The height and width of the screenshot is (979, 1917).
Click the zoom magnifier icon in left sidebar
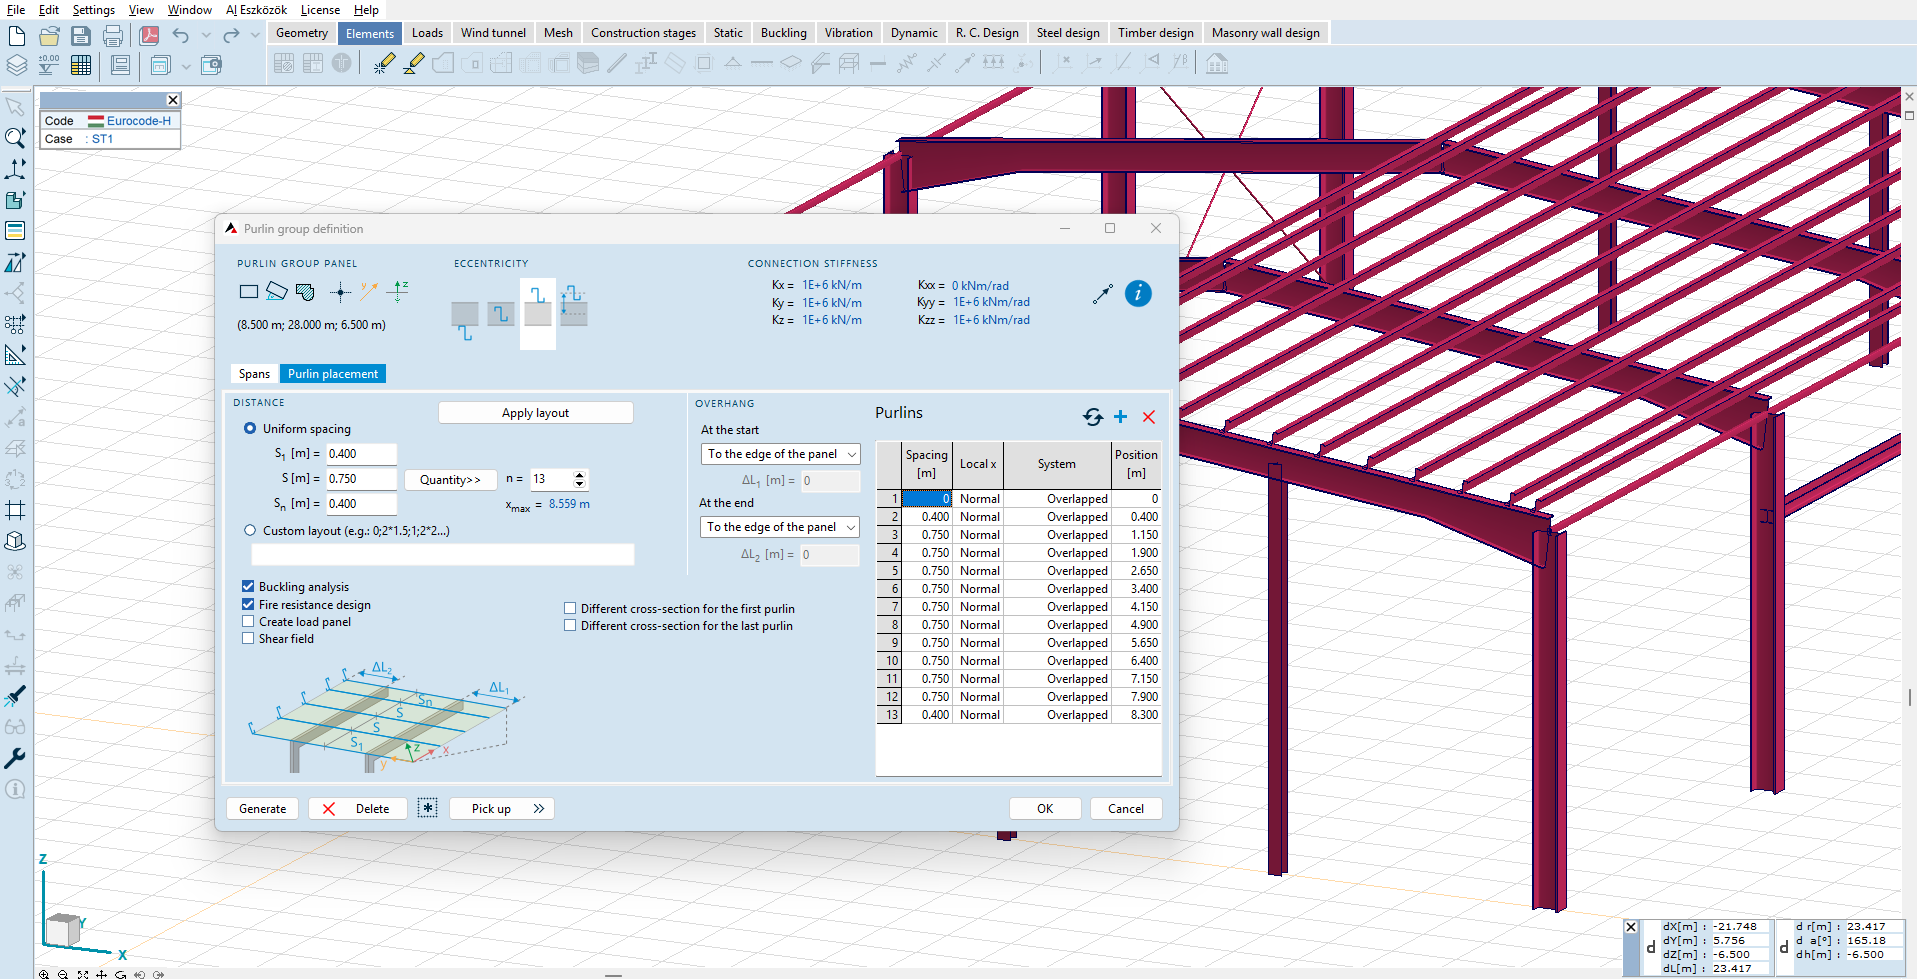(x=15, y=137)
